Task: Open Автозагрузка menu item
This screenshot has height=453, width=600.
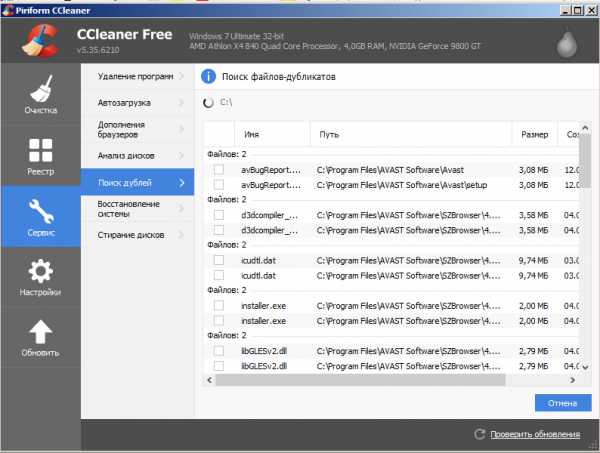Action: [138, 103]
